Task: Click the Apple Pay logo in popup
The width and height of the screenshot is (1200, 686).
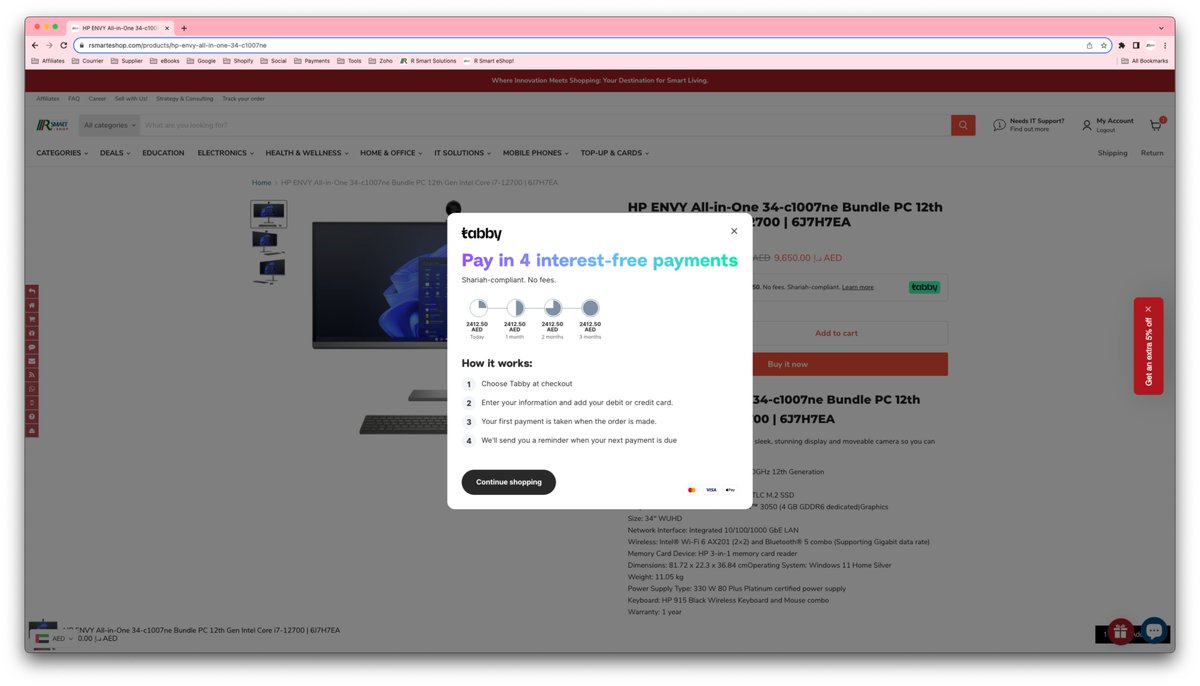Action: [730, 490]
